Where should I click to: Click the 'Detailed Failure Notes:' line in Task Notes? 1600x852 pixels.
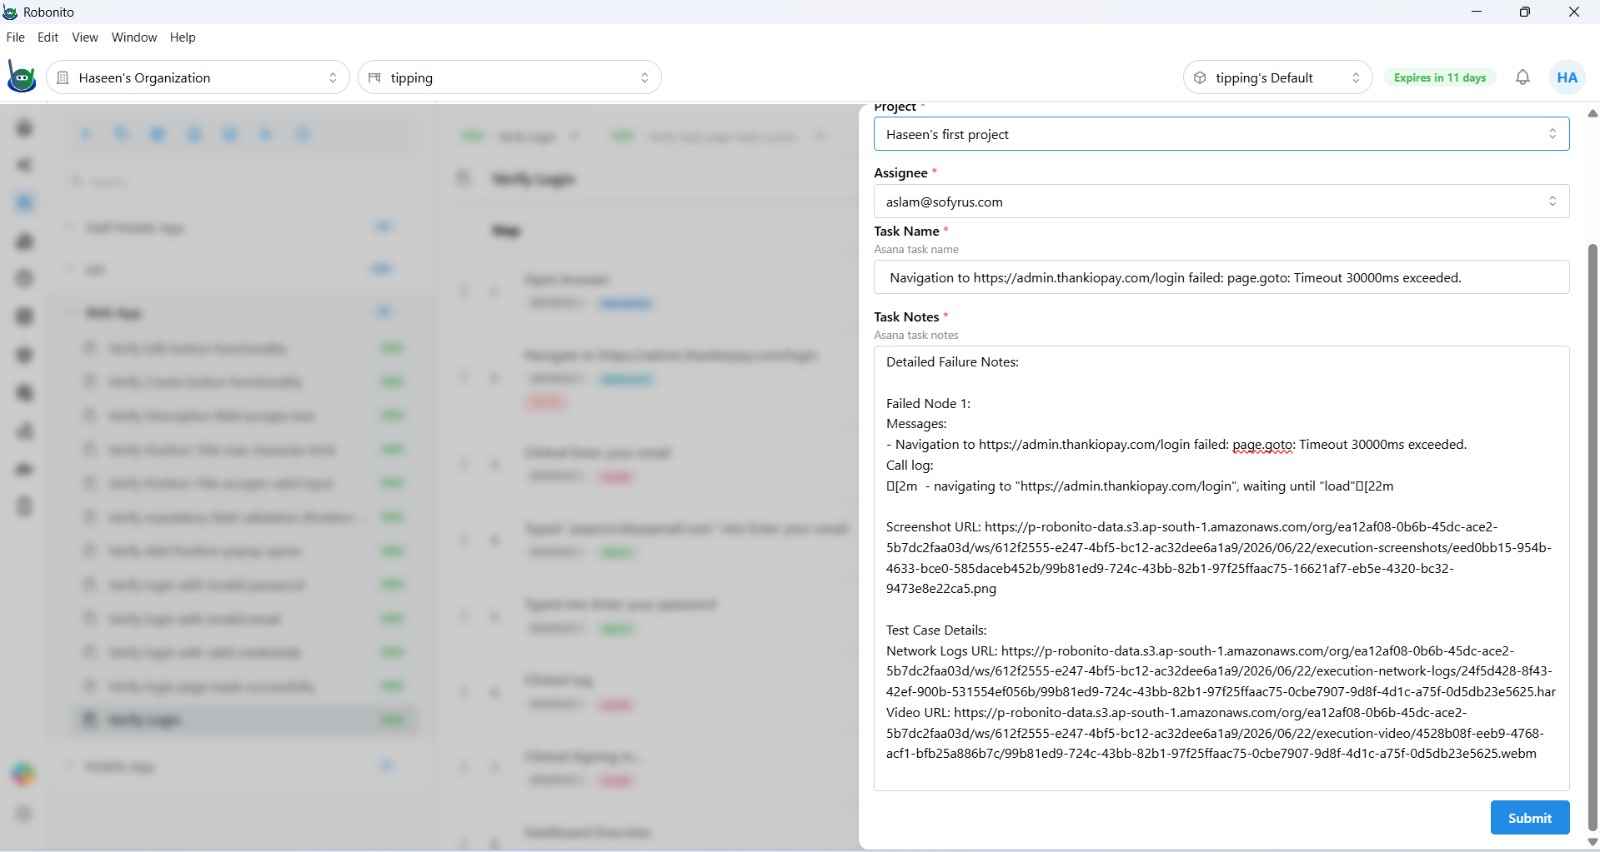[x=952, y=362]
